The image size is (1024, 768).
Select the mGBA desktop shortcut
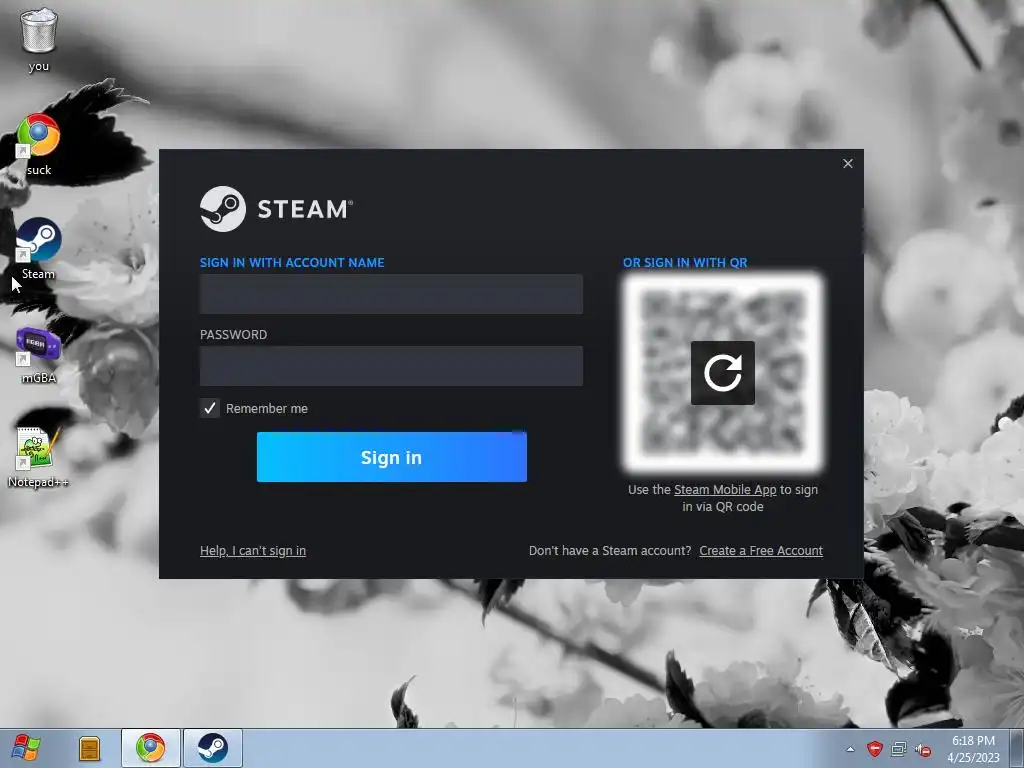(x=39, y=353)
